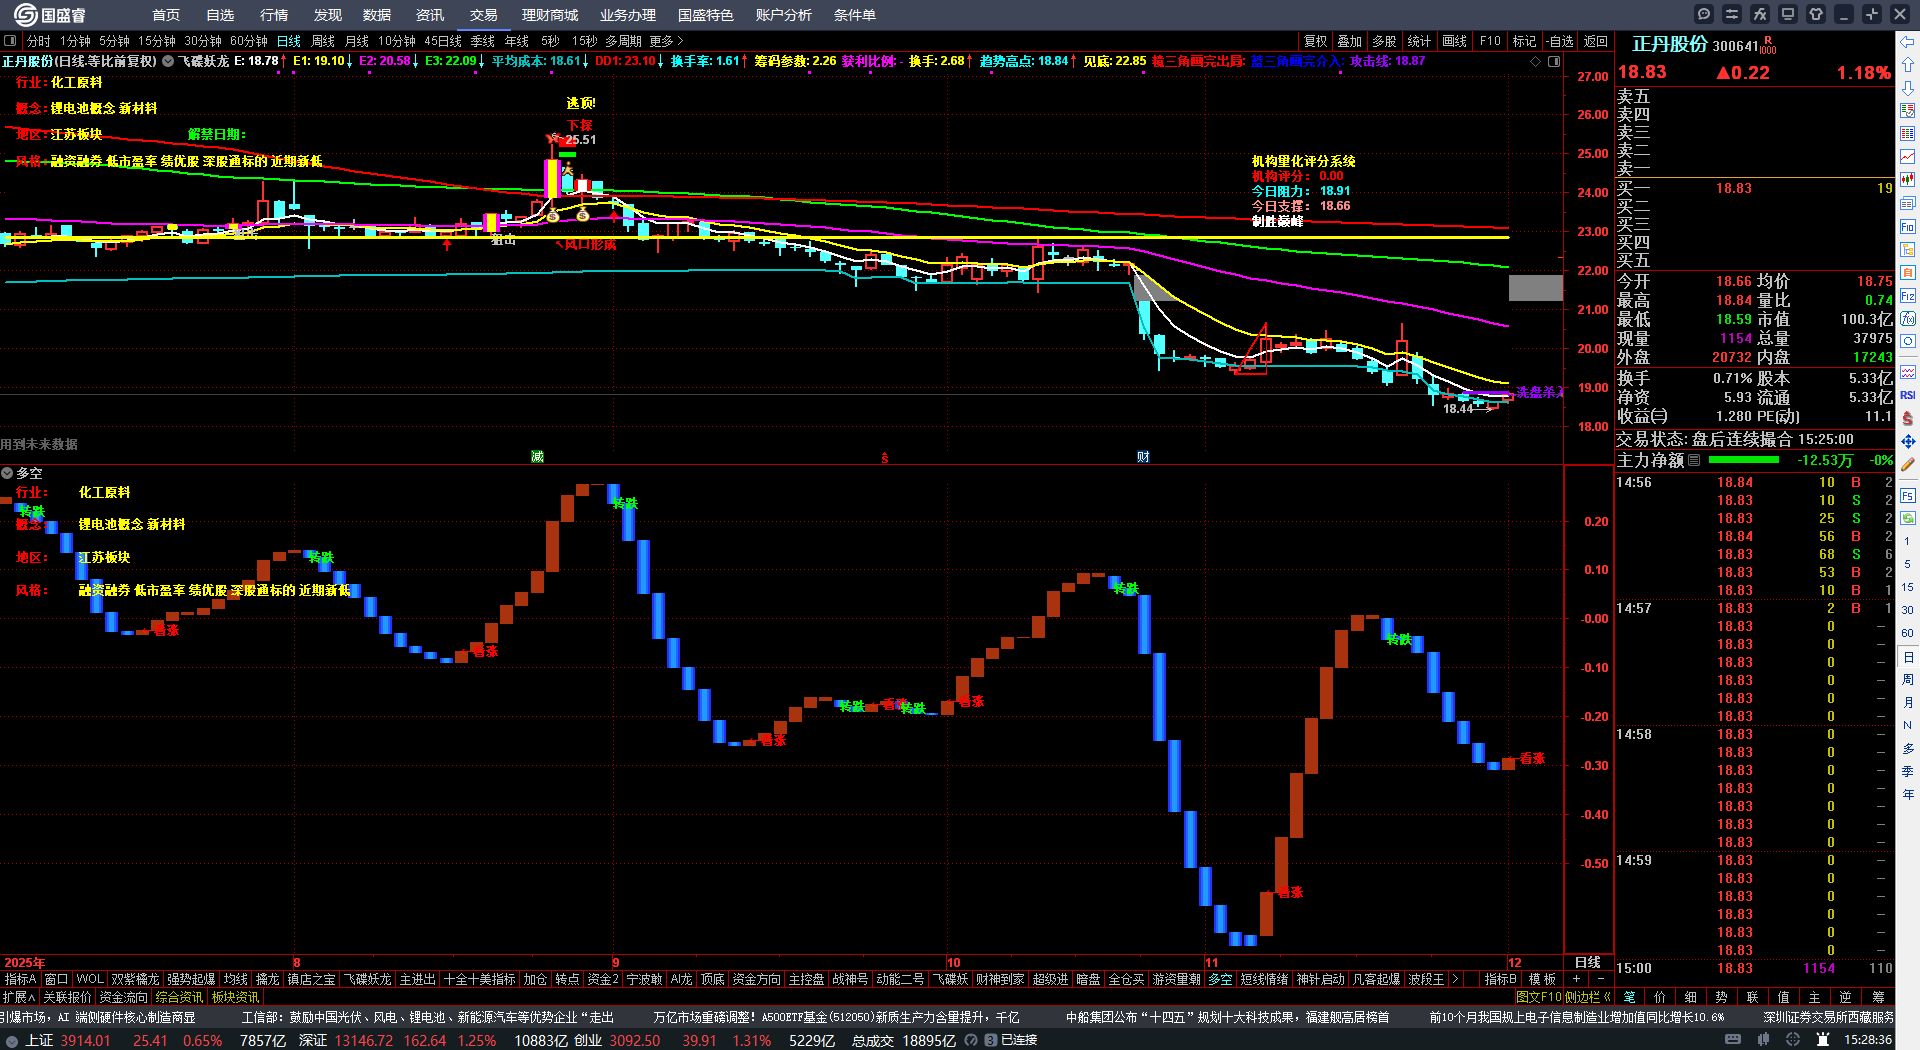Click the 国盛睿 logo icon
Image resolution: width=1920 pixels, height=1050 pixels.
(25, 14)
